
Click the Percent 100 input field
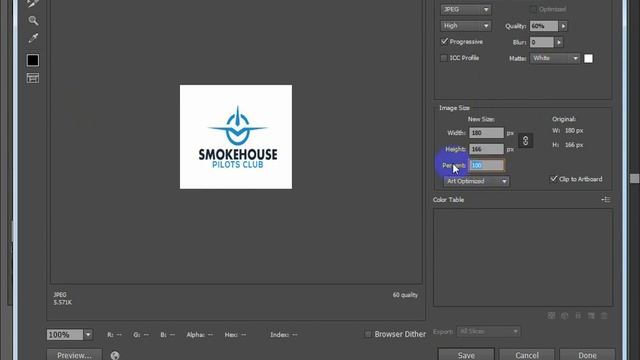487,165
